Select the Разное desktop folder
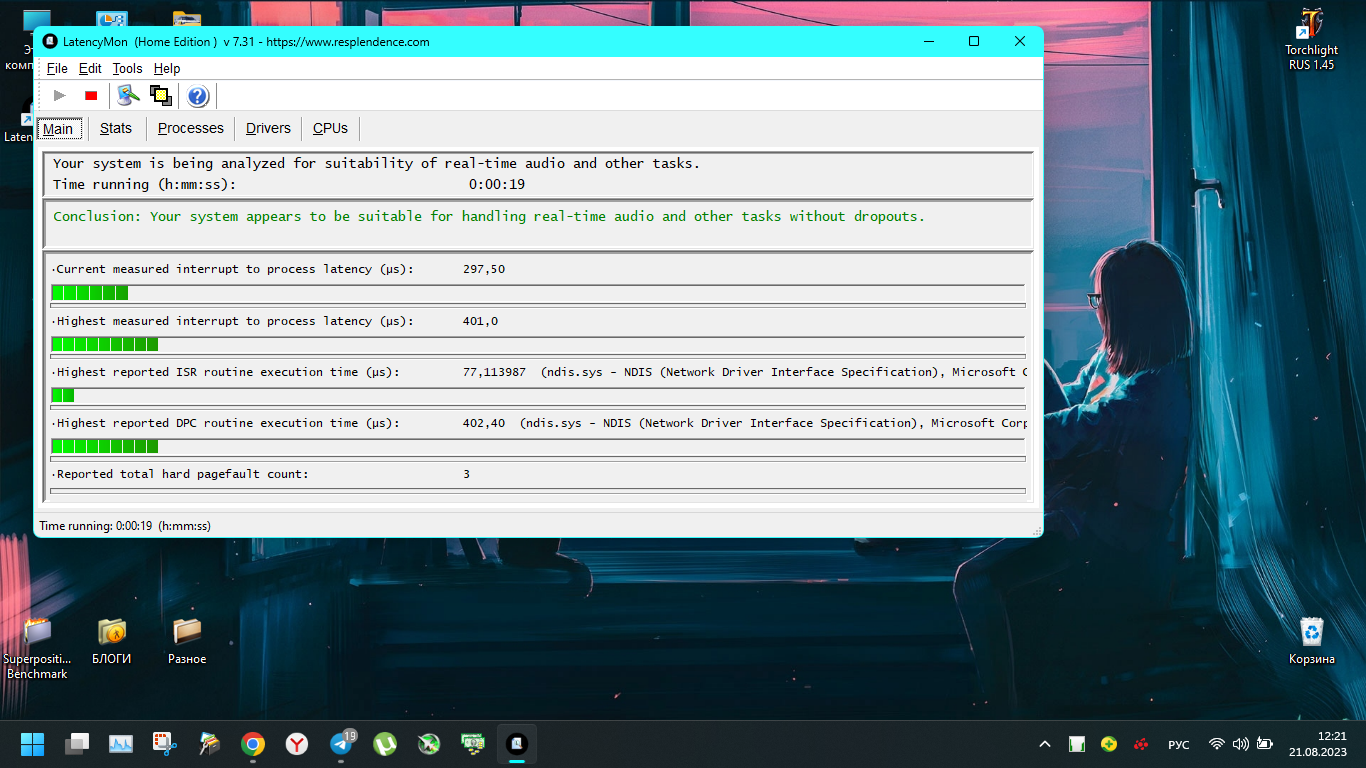The image size is (1366, 768). tap(187, 641)
